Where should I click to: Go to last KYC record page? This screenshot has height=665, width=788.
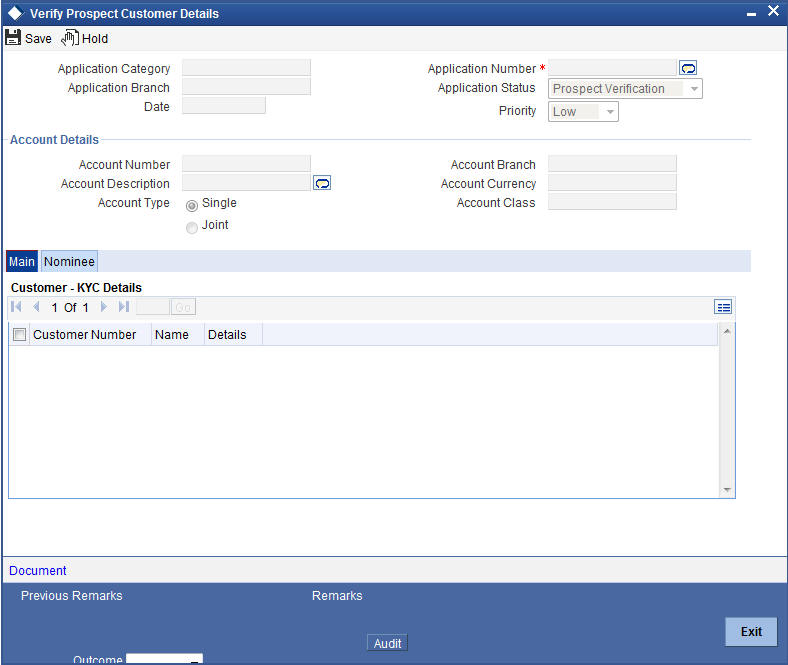coord(124,307)
